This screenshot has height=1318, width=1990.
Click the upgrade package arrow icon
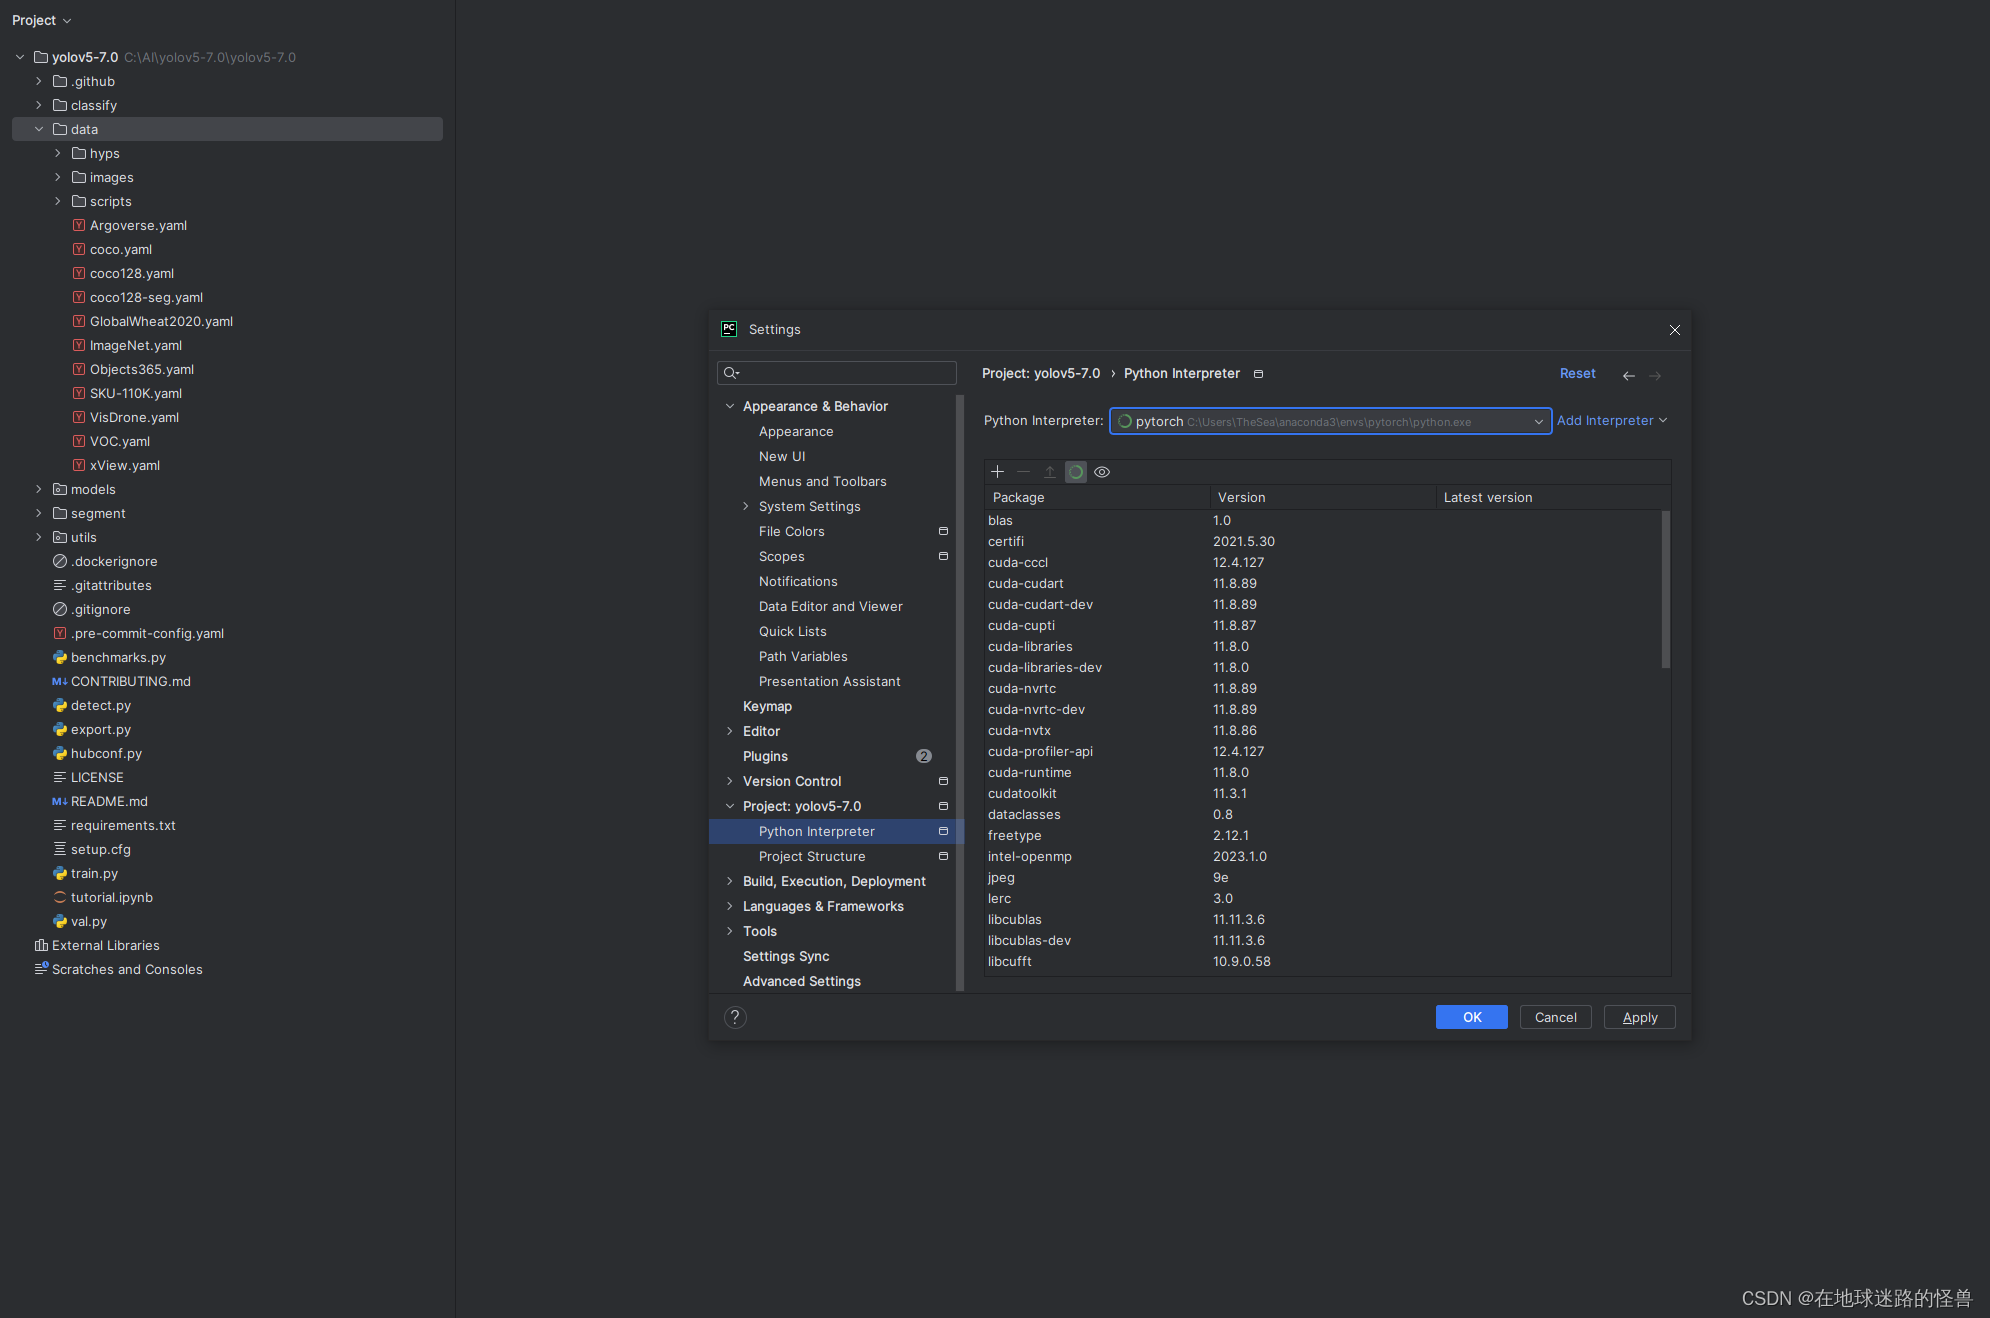(x=1050, y=472)
